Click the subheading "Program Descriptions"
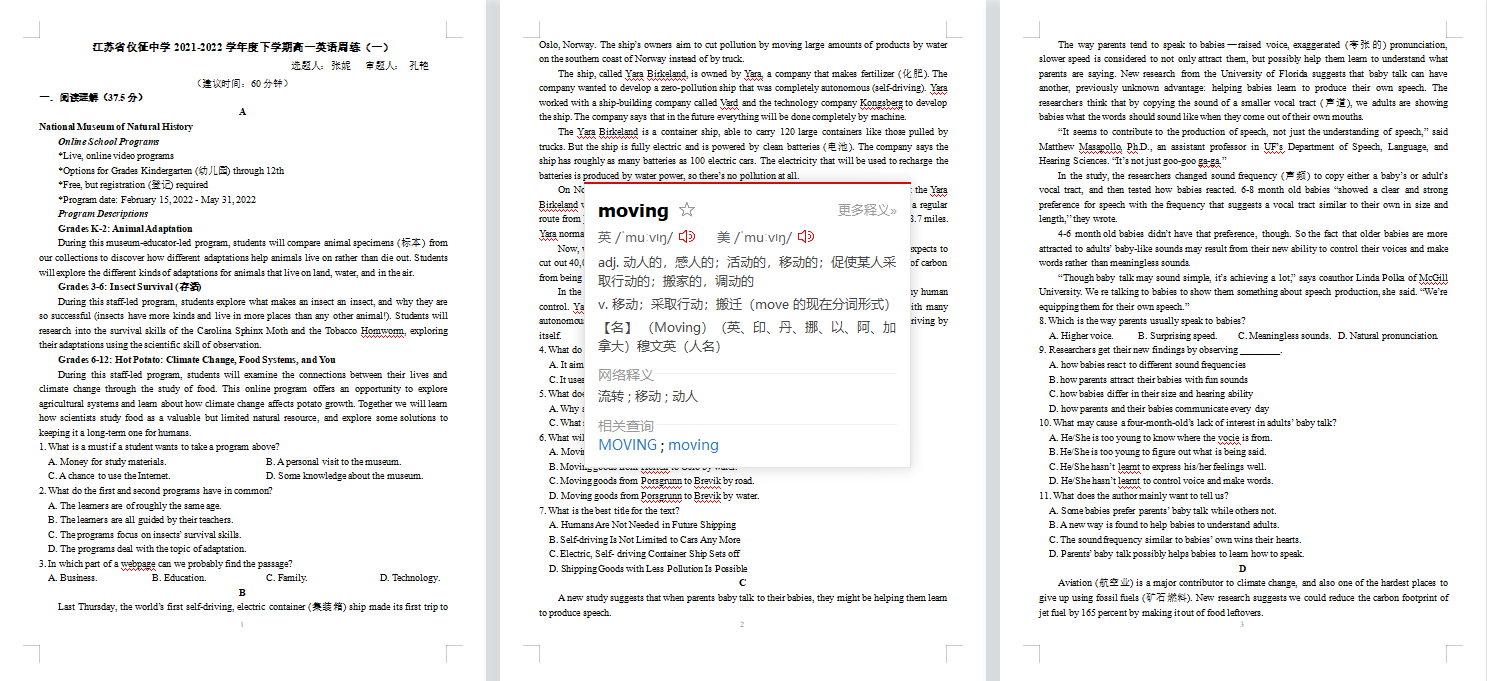1487x681 pixels. pos(103,214)
